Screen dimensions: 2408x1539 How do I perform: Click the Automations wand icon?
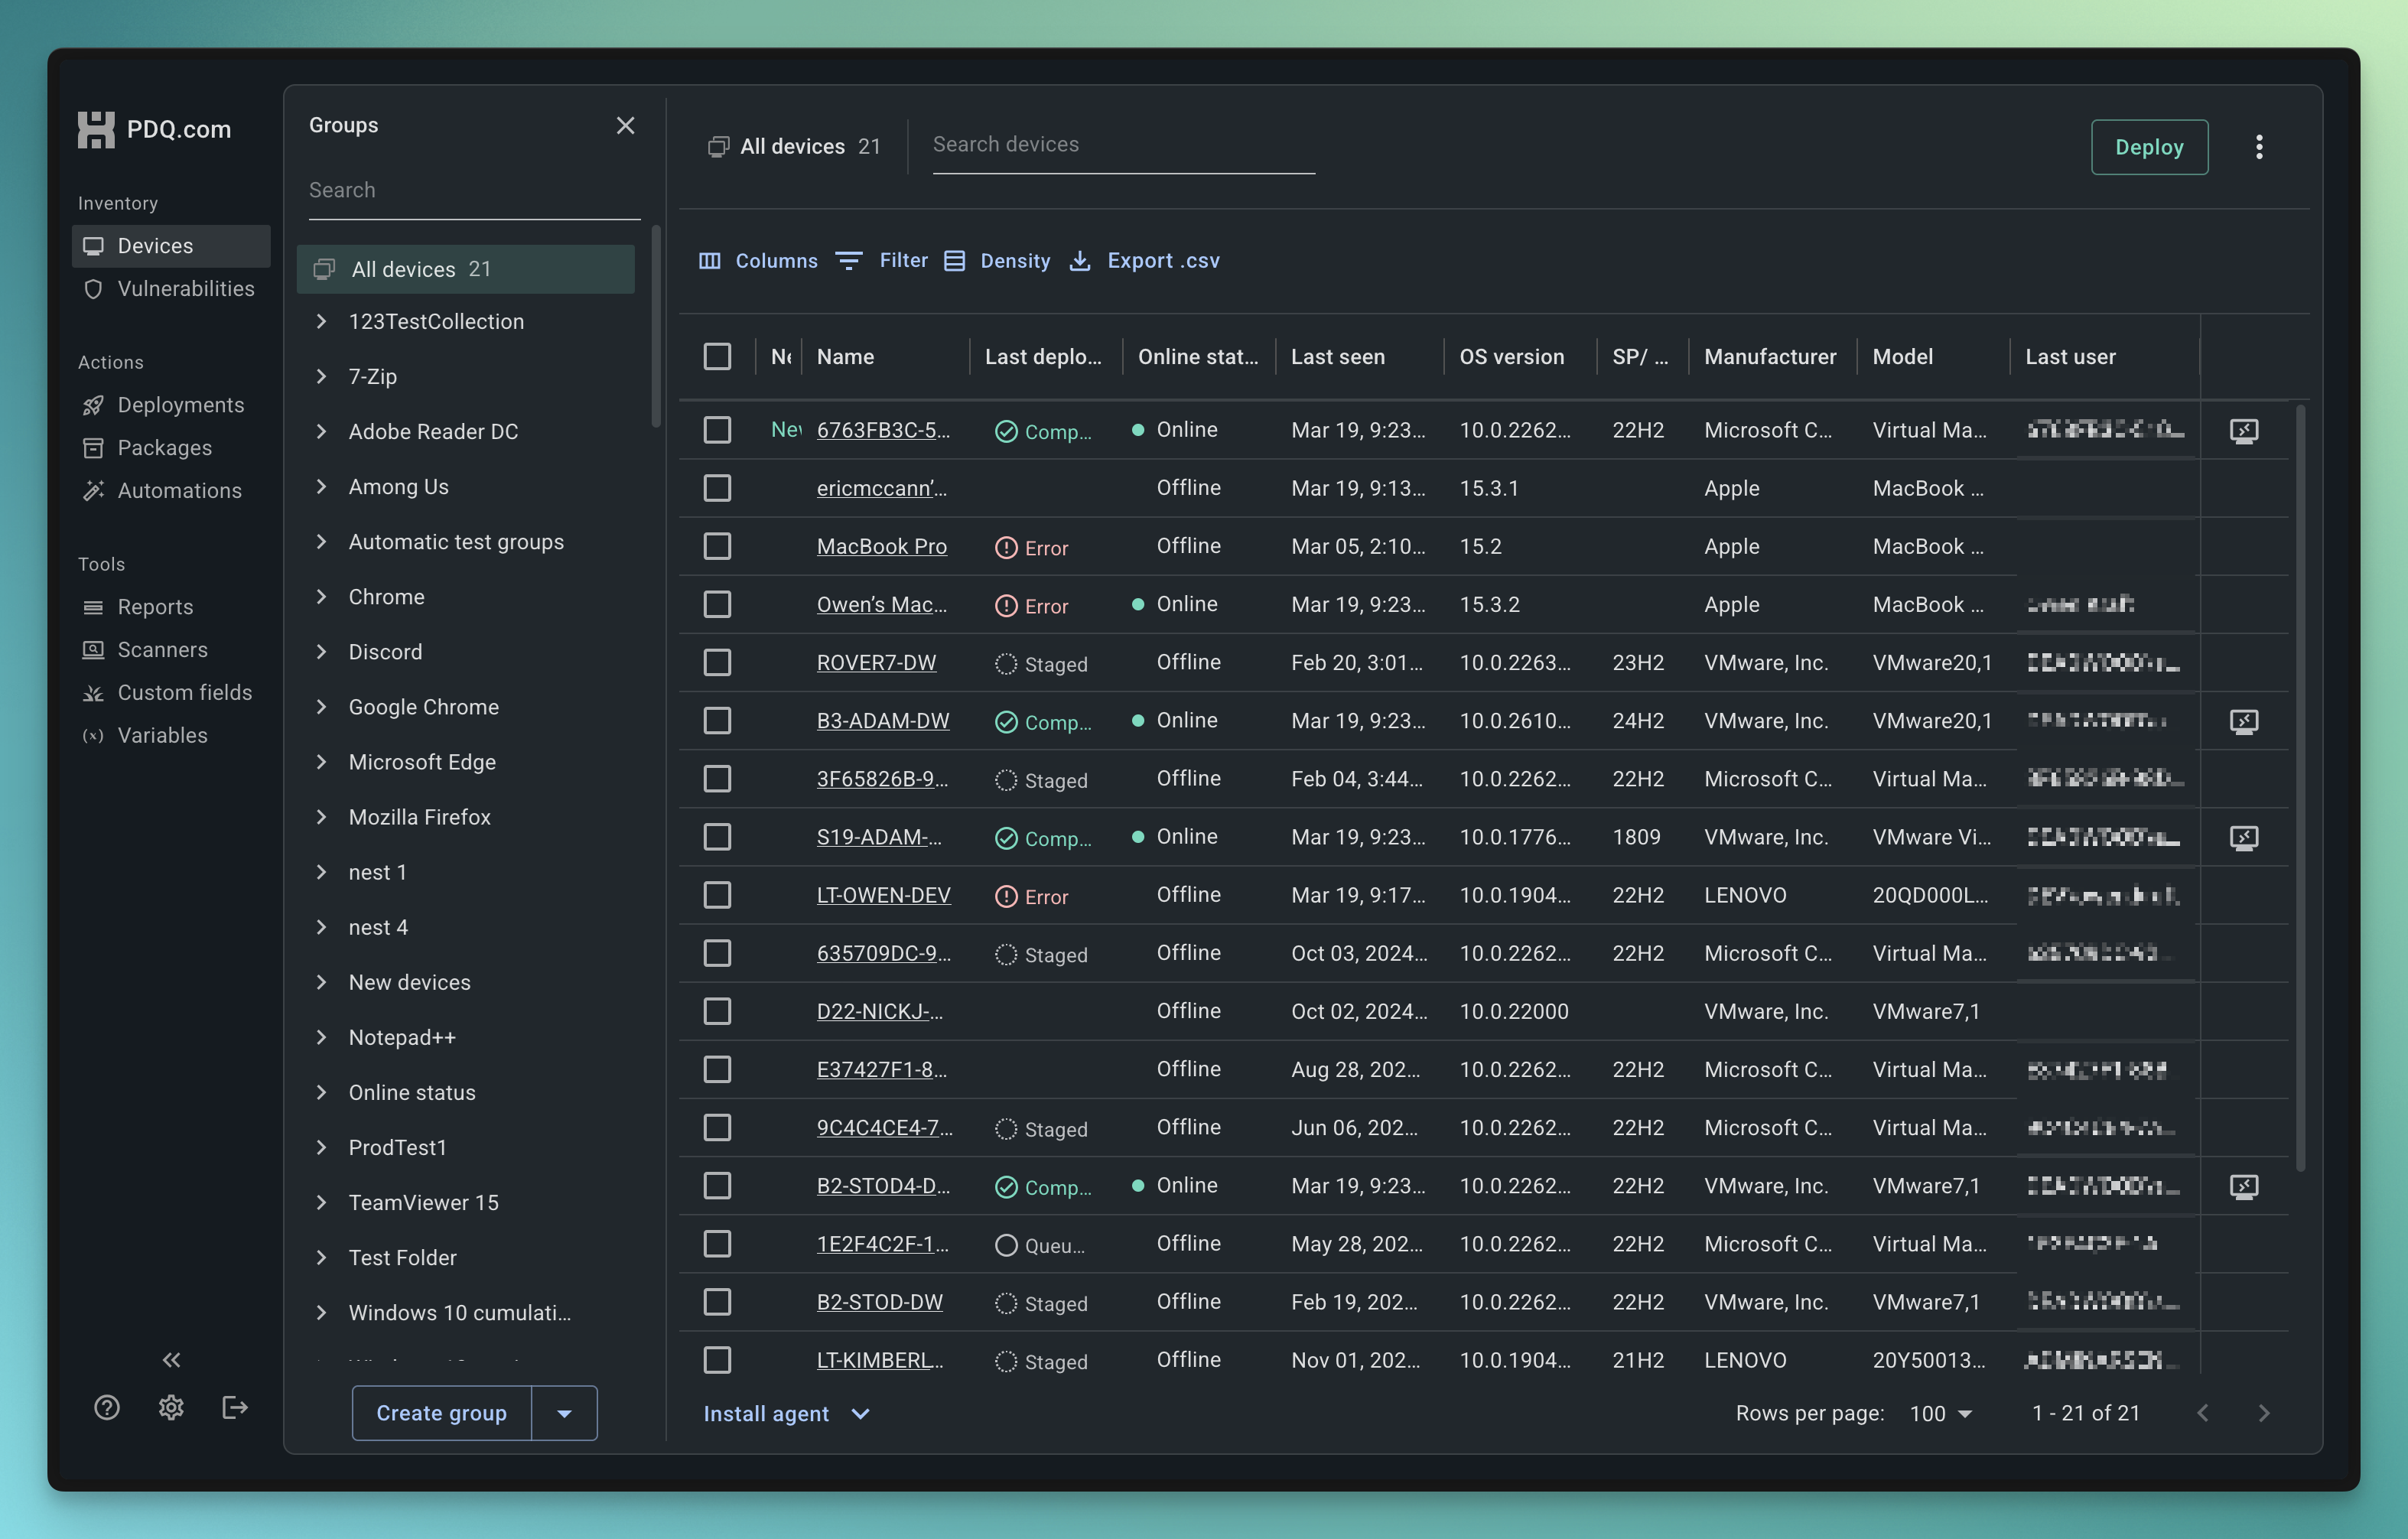tap(93, 491)
